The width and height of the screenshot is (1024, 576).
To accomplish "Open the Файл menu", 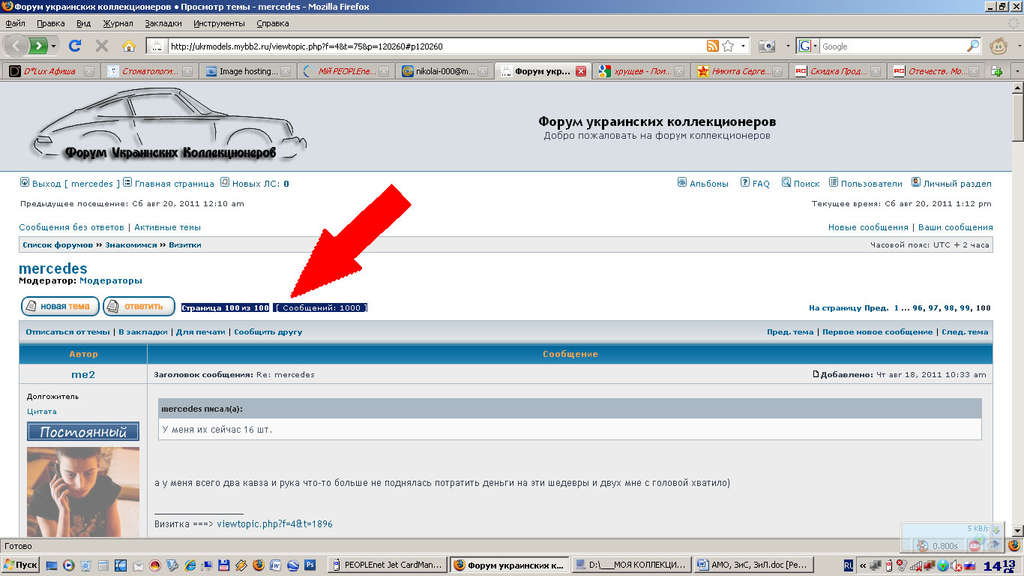I will point(15,24).
